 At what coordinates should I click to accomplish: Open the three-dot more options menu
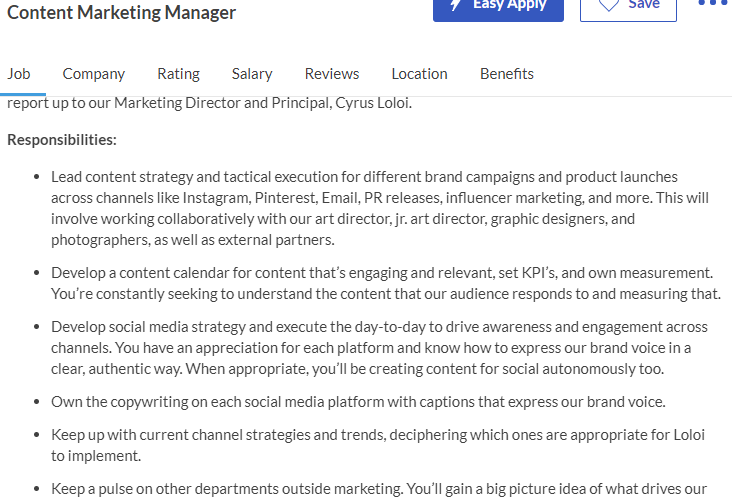pos(713,3)
